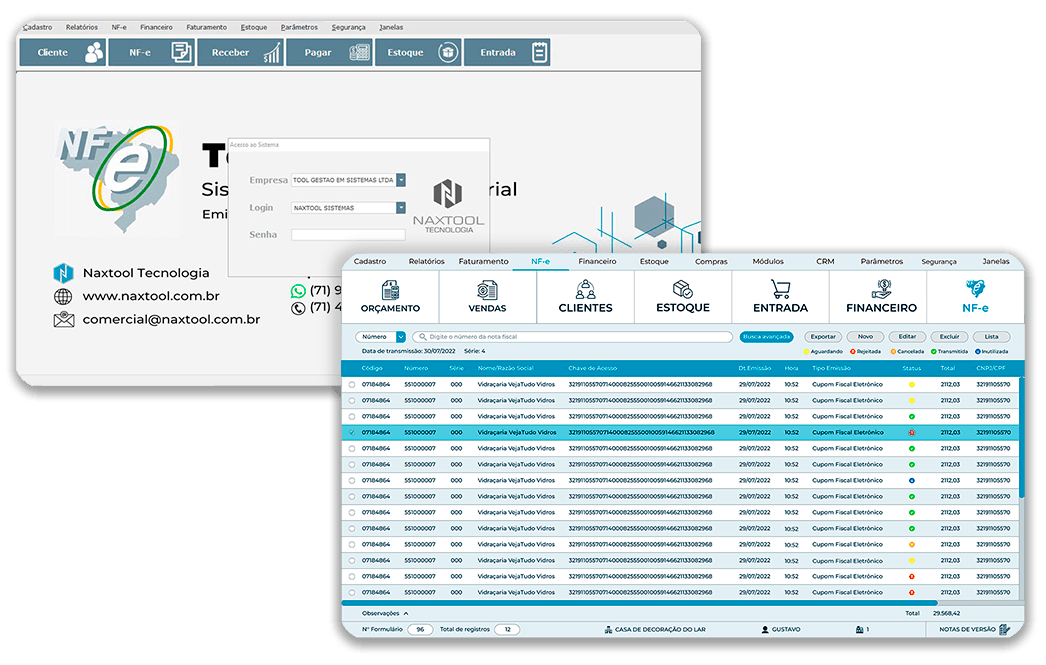Click blue Inutilizada legend dot
Image resolution: width=1046 pixels, height=665 pixels.
click(977, 352)
